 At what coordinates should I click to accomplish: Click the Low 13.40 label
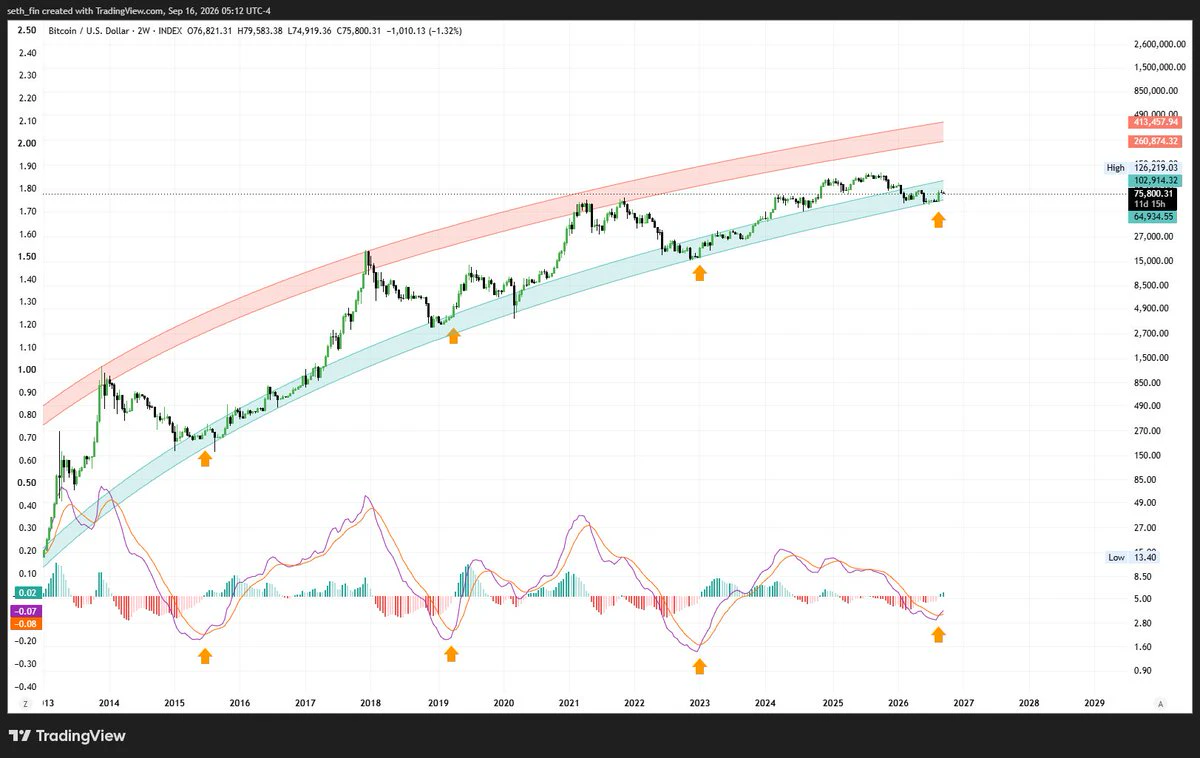click(x=1132, y=557)
